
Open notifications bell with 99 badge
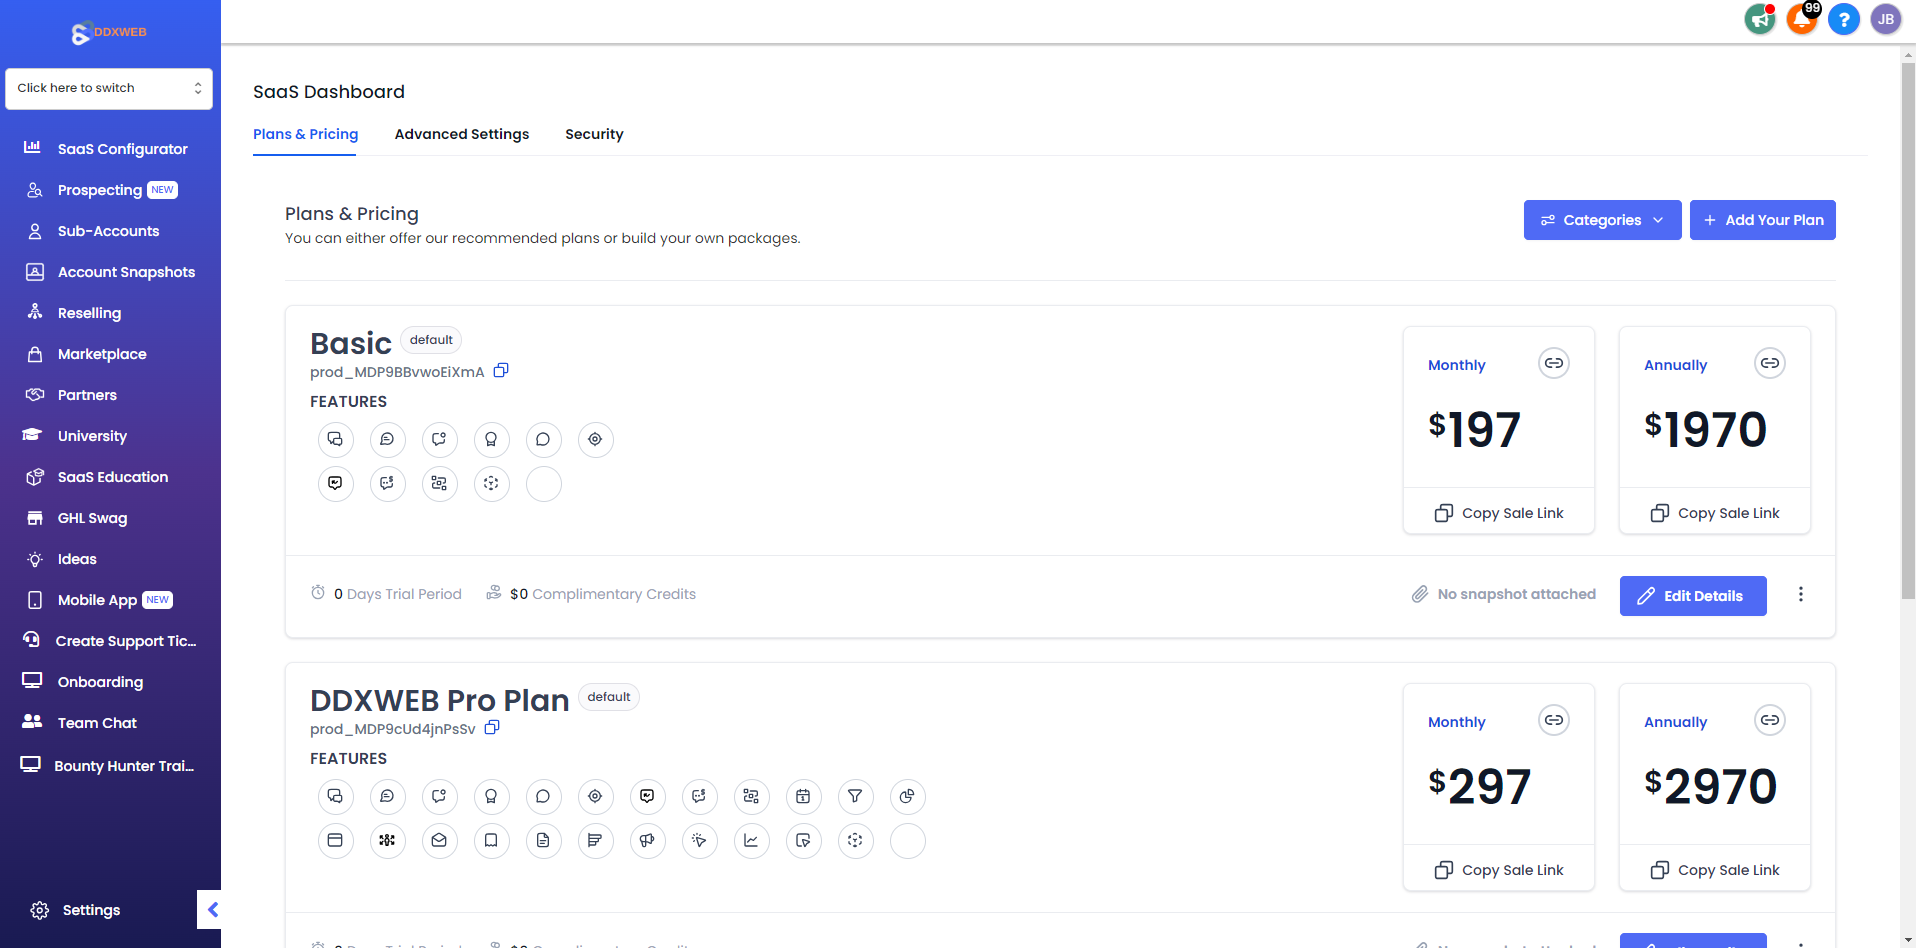point(1802,19)
